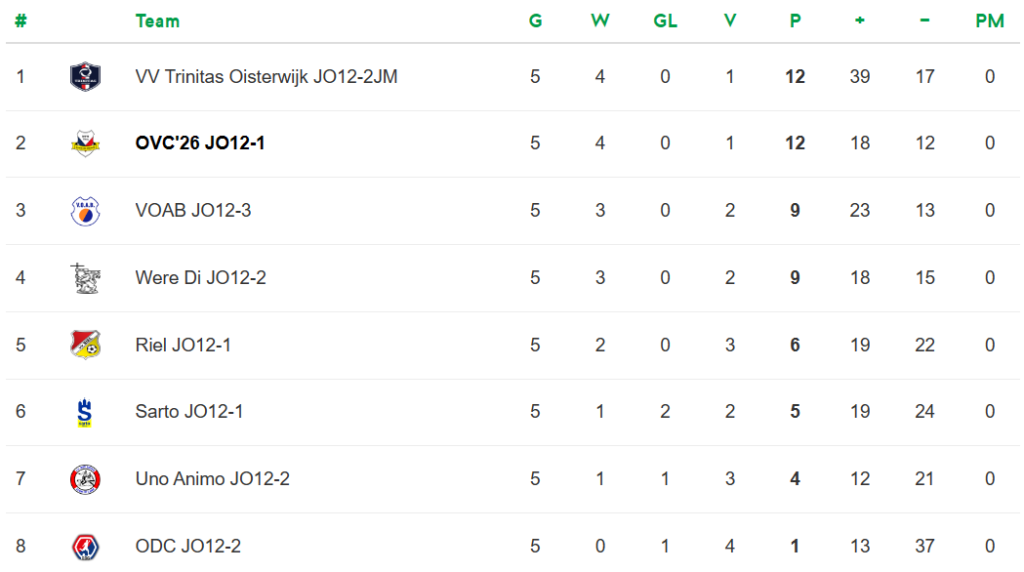Click the OVC'26 club logo
The image size is (1024, 572).
[85, 144]
